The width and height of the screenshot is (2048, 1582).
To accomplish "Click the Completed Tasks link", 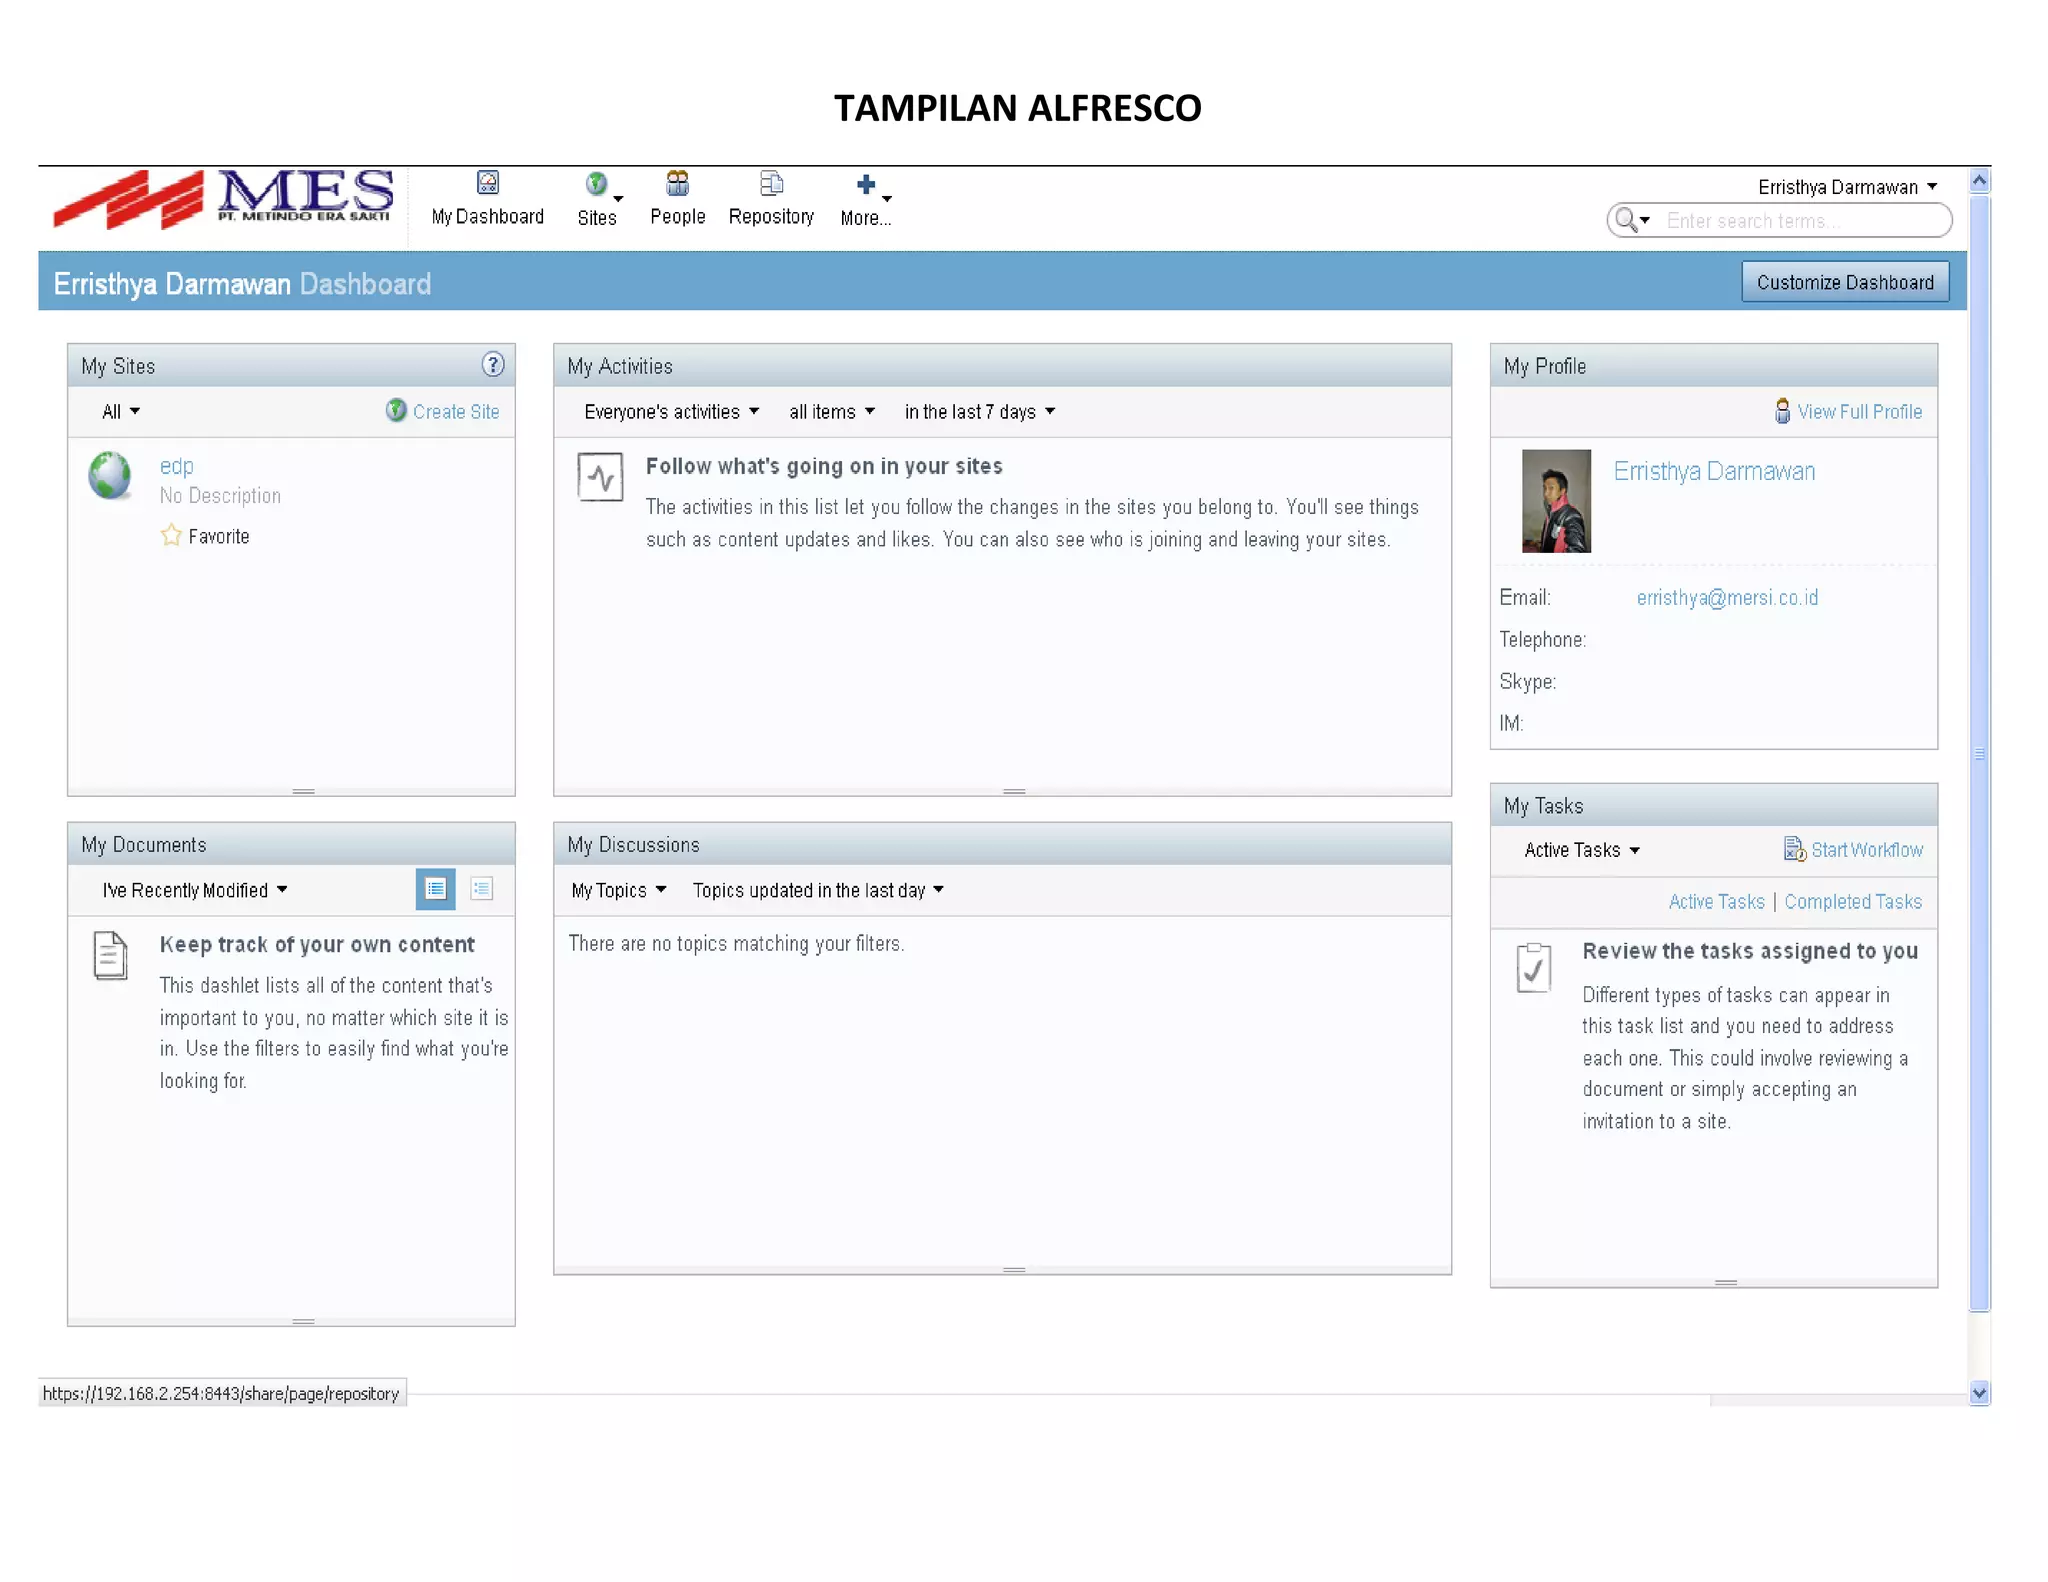I will pyautogui.click(x=1852, y=901).
